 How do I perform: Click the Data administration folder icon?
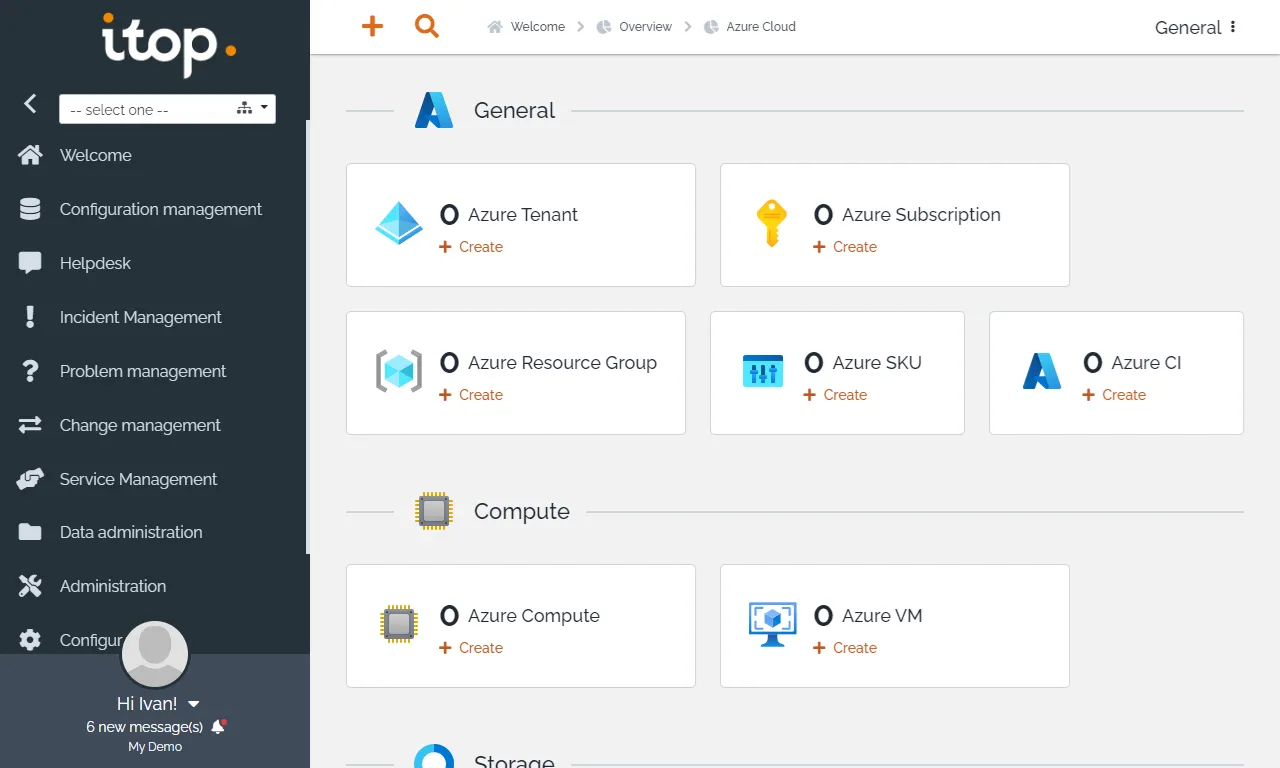click(x=30, y=532)
